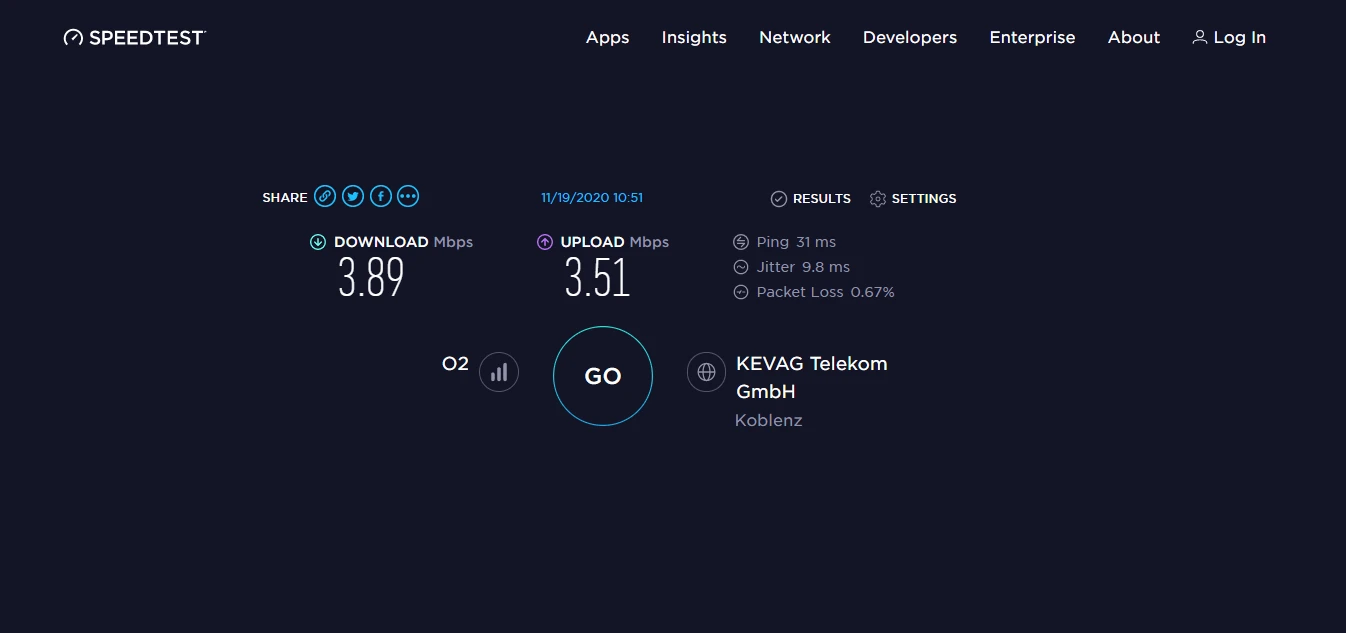Click the signal bars icon next to O2
Viewport: 1346px width, 633px height.
tap(499, 372)
